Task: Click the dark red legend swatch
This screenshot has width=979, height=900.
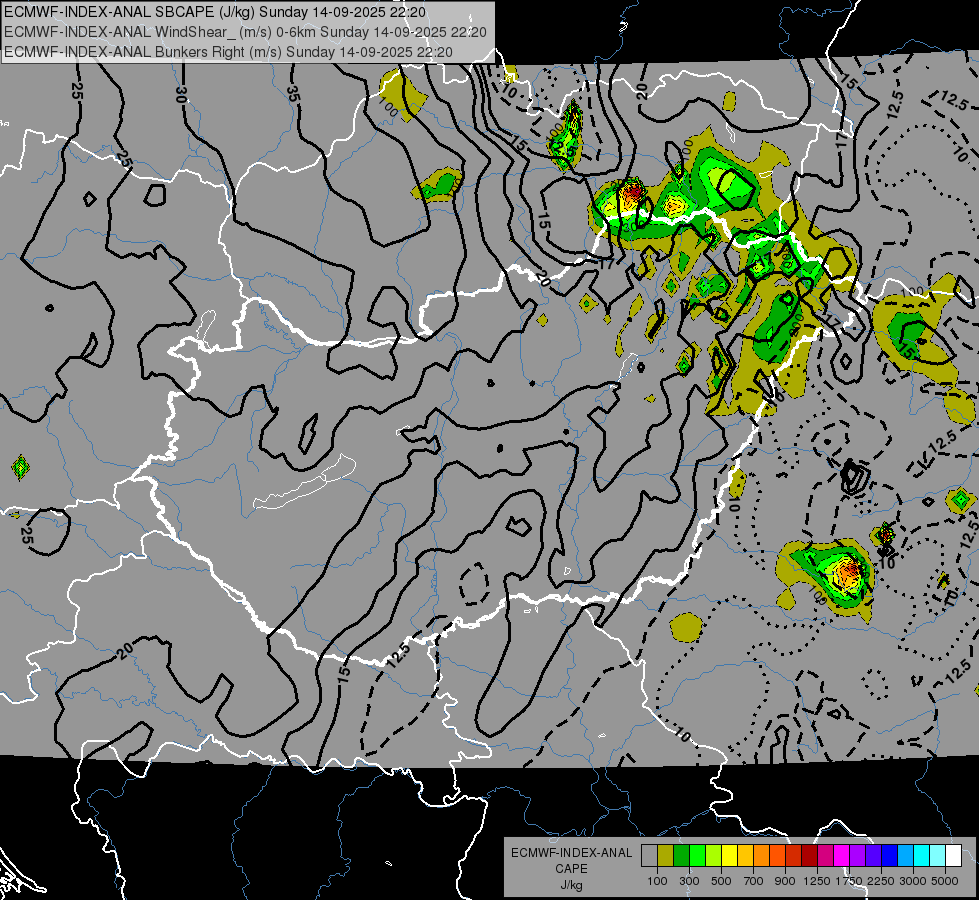Action: pyautogui.click(x=809, y=856)
